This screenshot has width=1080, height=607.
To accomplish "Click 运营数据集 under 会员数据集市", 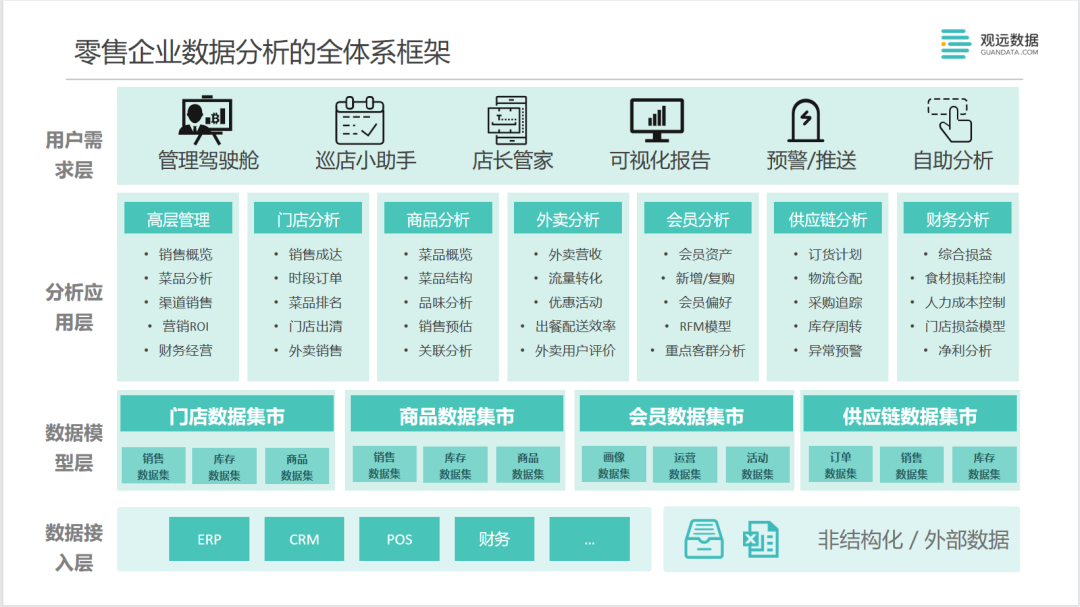I will 685,465.
